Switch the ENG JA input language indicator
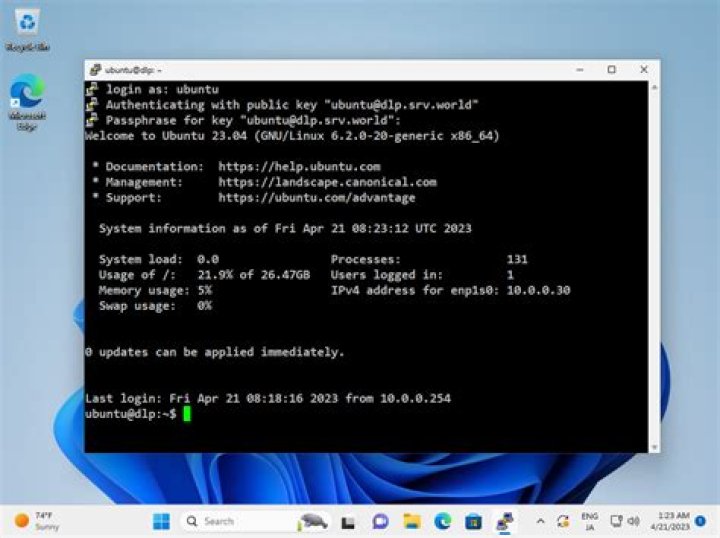This screenshot has height=538, width=720. point(590,521)
